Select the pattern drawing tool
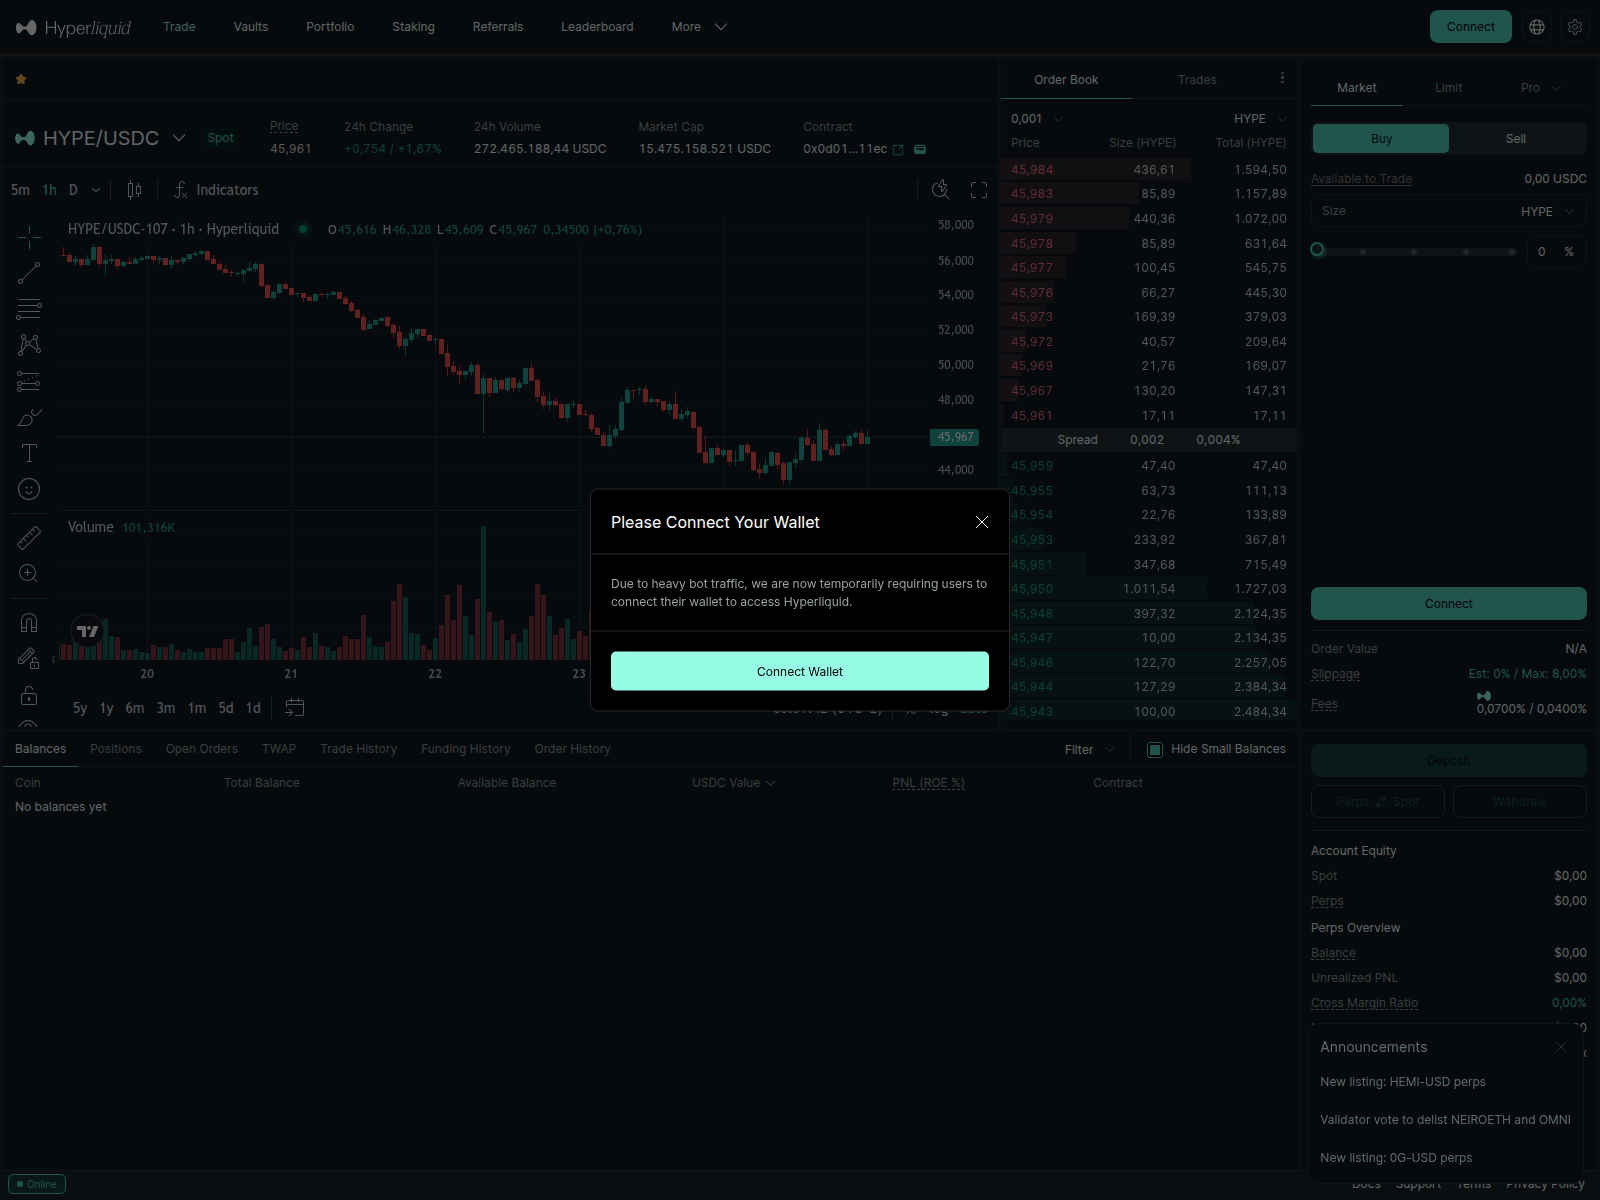 (29, 345)
